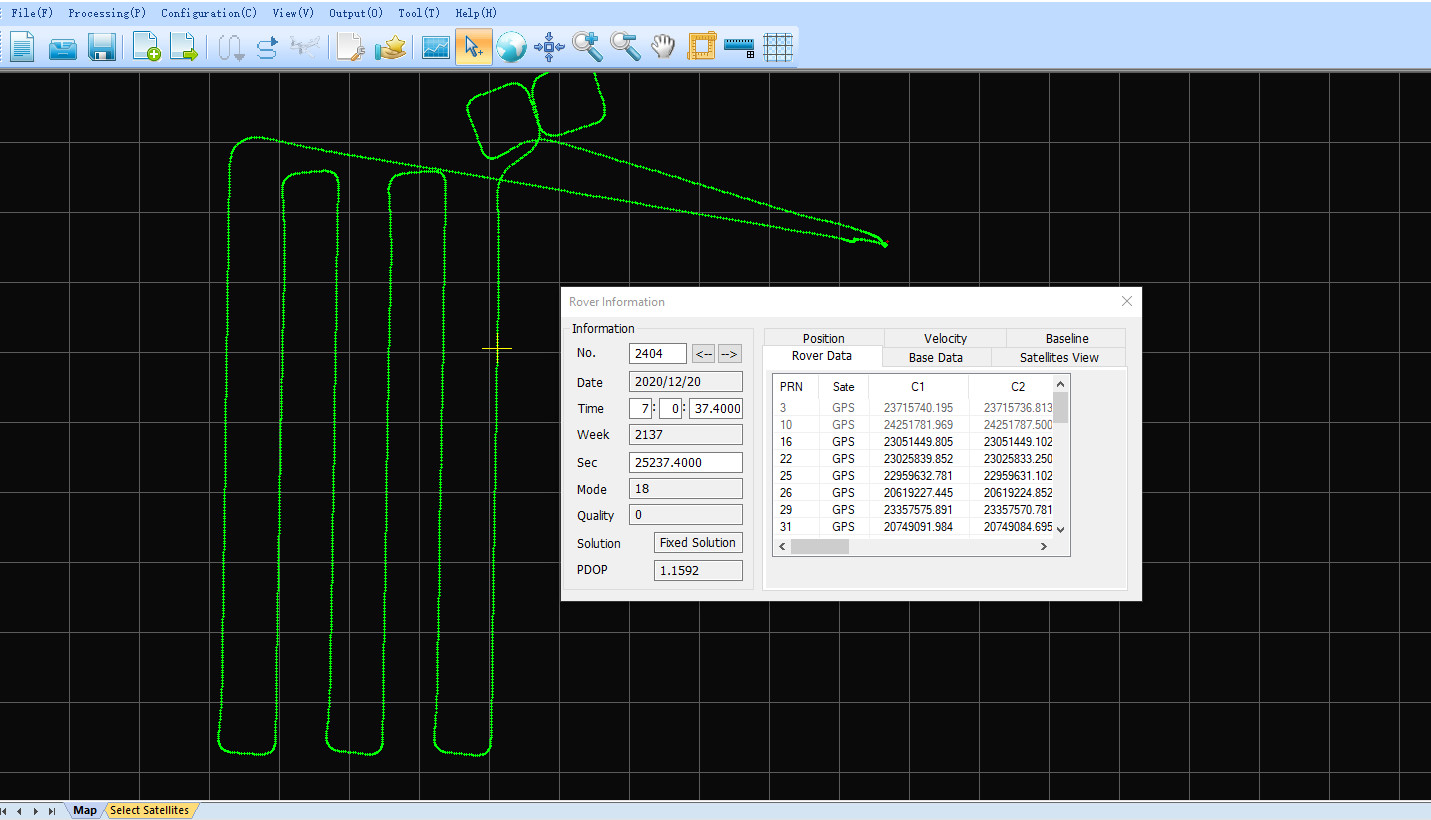
Task: Click the globe map view icon
Action: coord(511,47)
